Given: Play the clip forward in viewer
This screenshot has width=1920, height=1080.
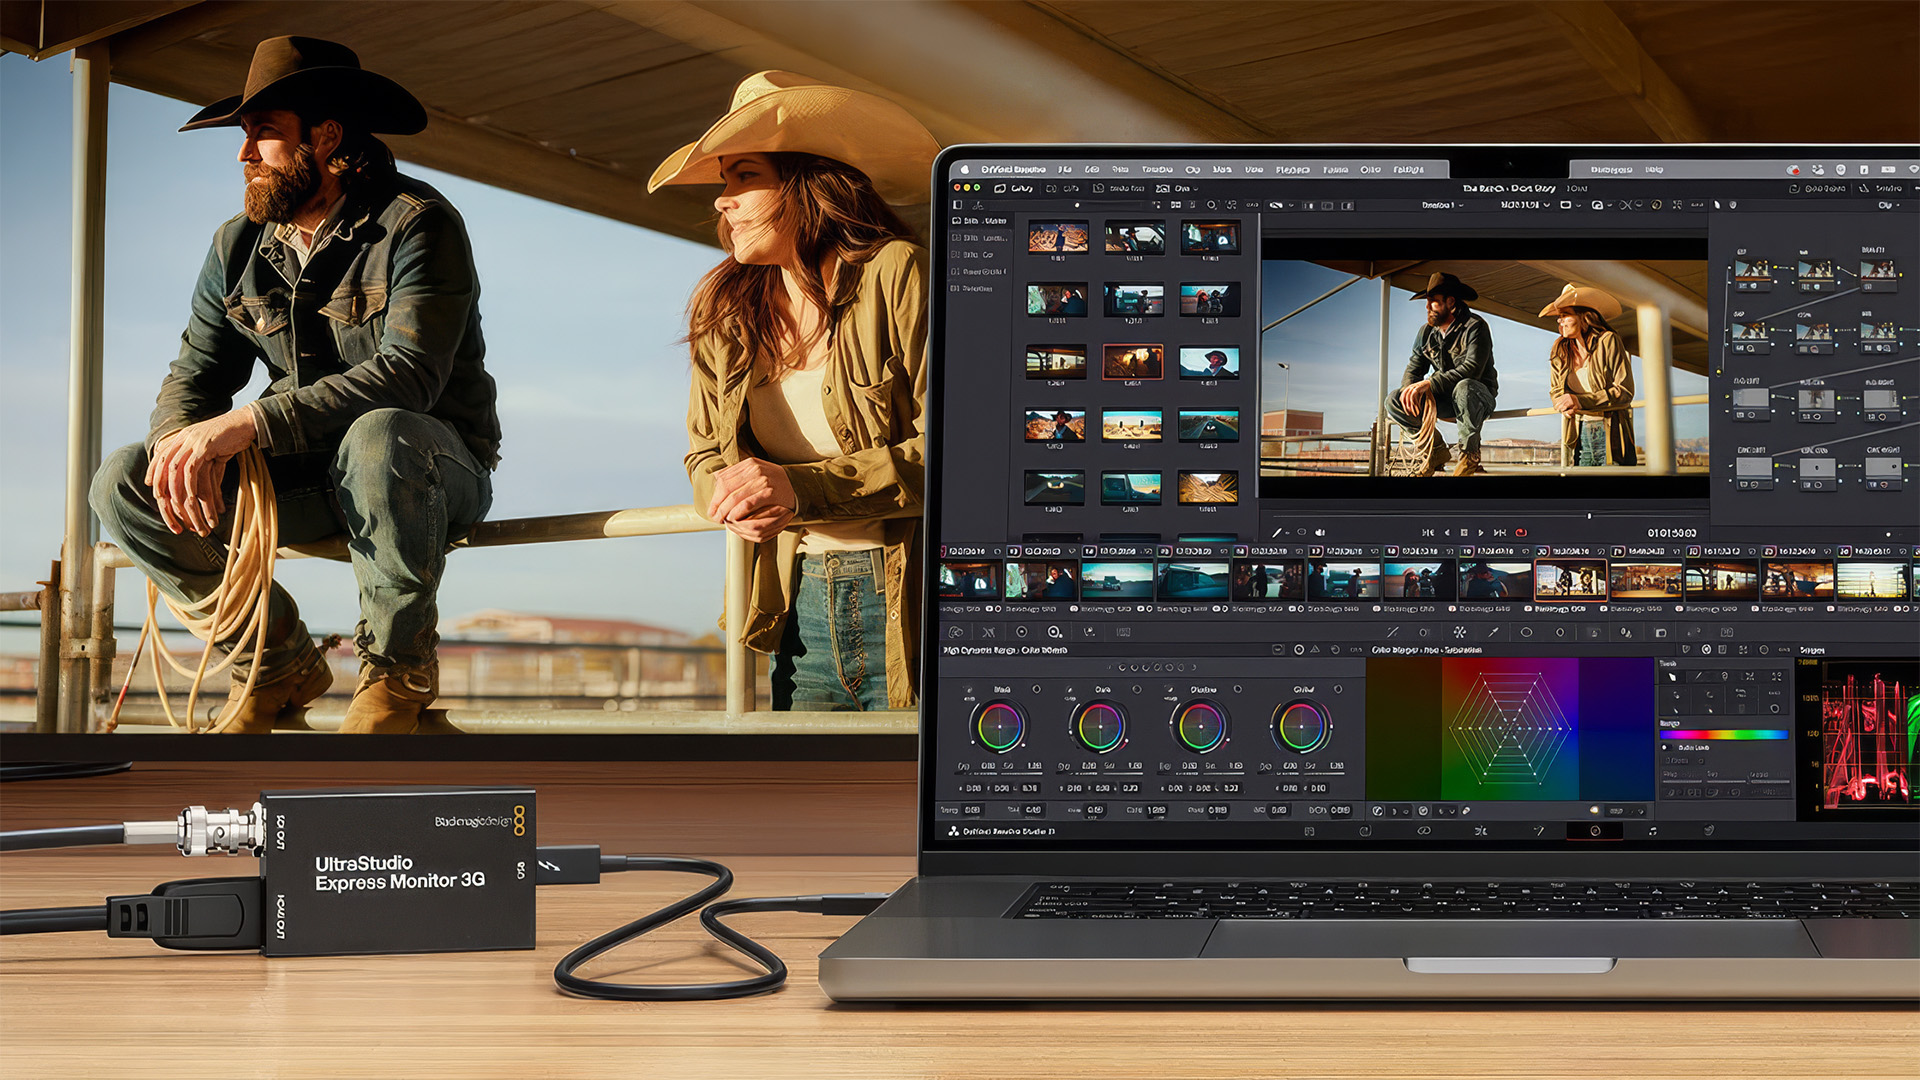Looking at the screenshot, I should [x=1481, y=532].
